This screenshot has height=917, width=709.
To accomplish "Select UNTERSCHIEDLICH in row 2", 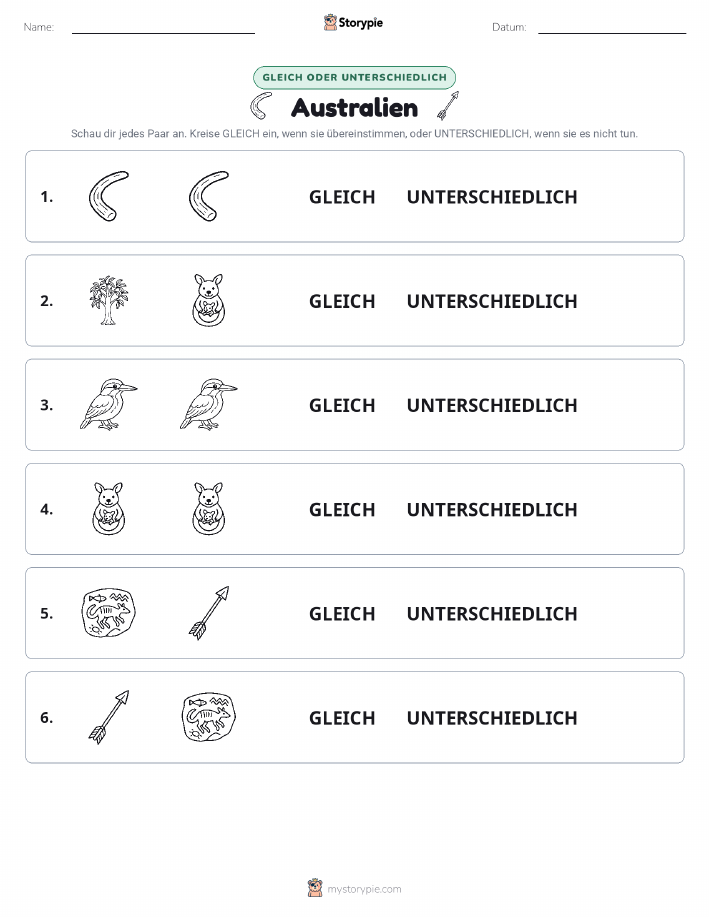I will [492, 301].
